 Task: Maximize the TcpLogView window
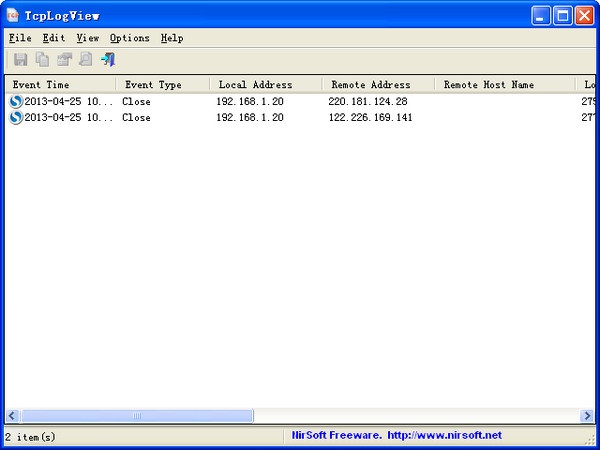(x=563, y=16)
